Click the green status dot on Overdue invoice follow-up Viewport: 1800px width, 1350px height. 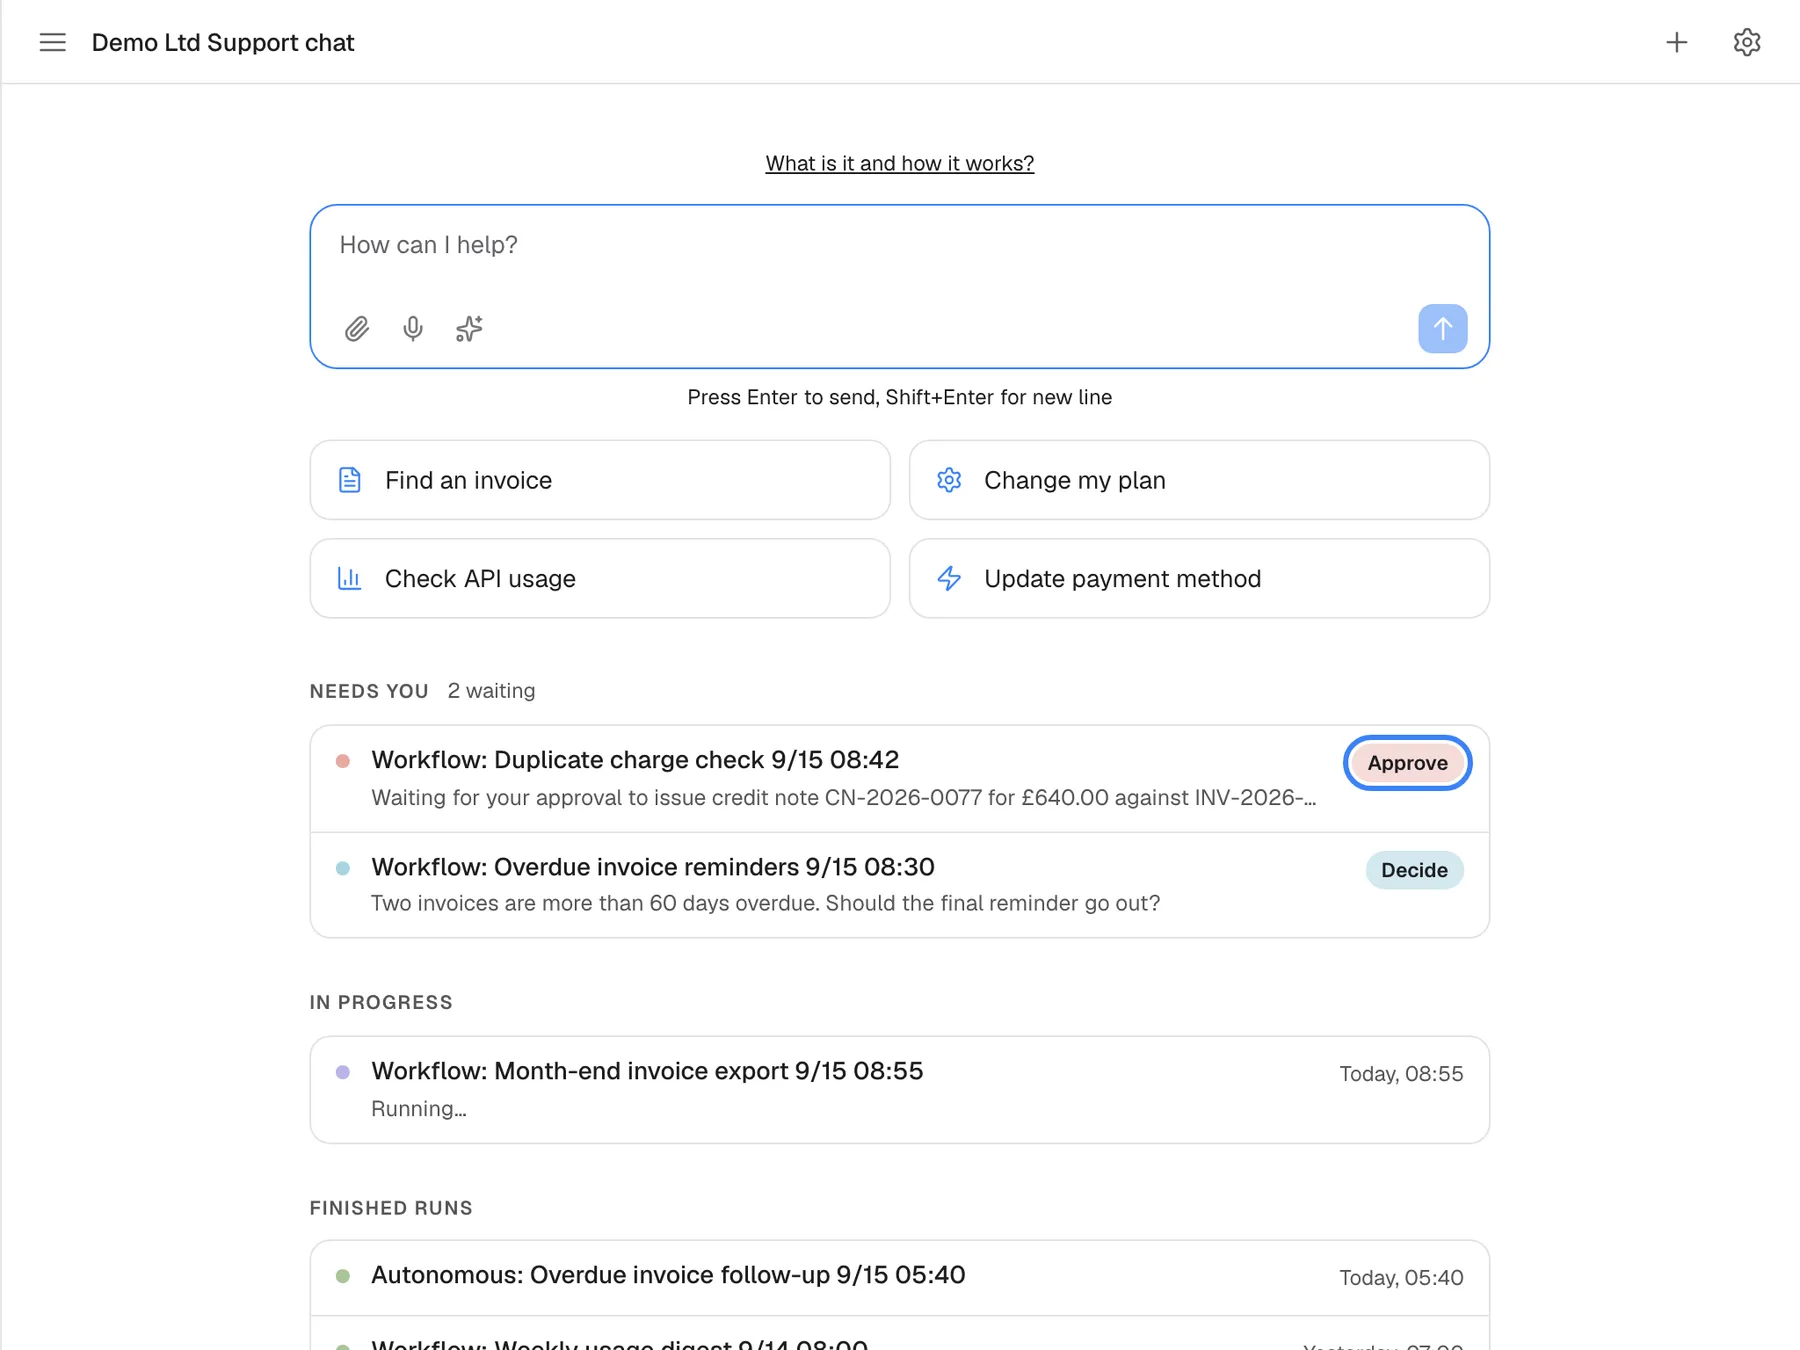click(x=343, y=1276)
